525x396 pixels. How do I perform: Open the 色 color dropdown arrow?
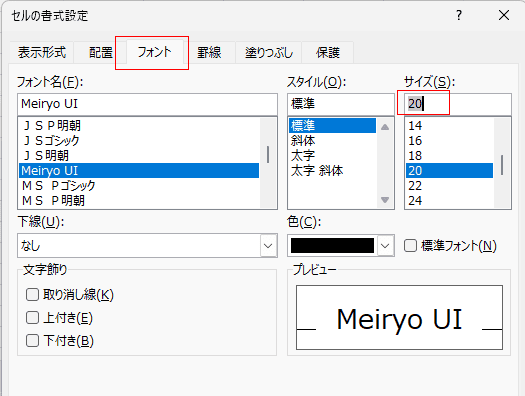point(385,246)
